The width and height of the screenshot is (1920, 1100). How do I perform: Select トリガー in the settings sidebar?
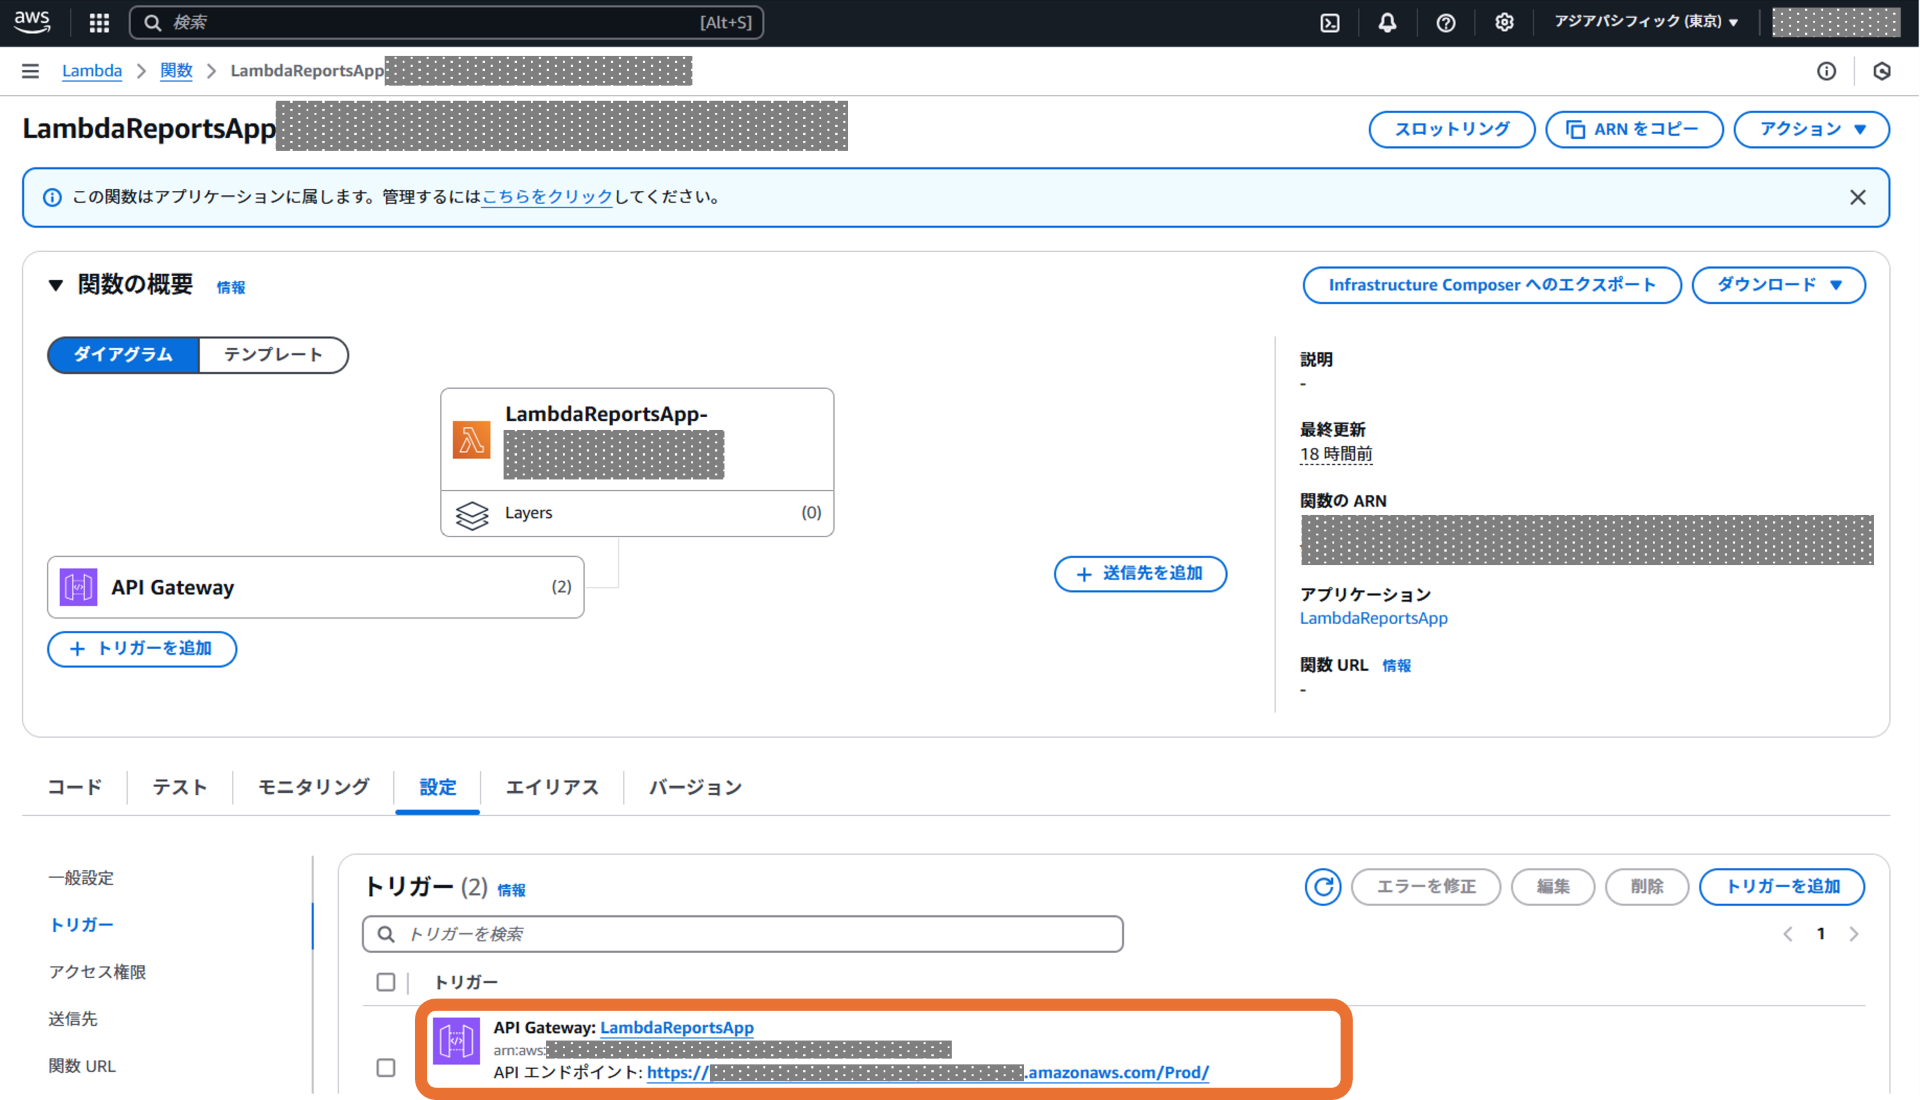click(81, 925)
